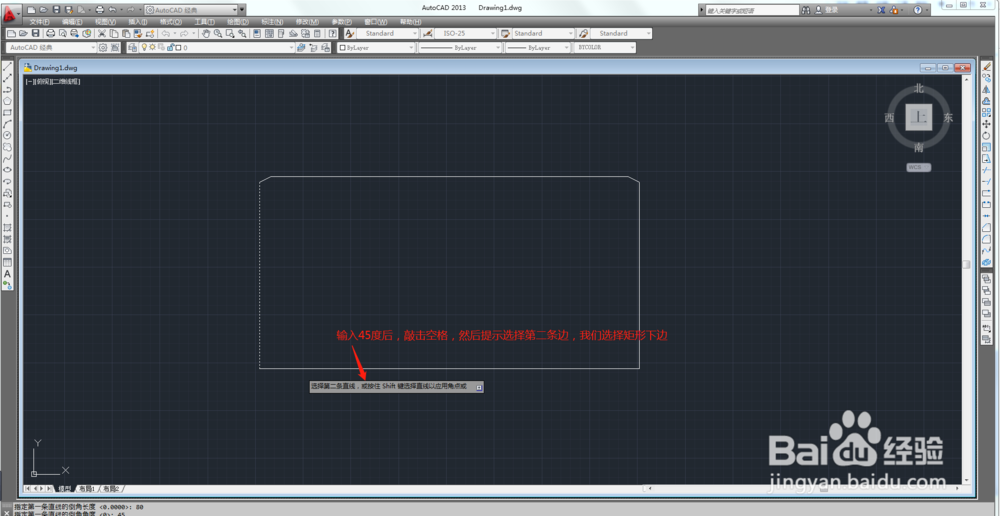Screen dimensions: 1000x516
Task: Click the Move tool in modify toolbar
Action: 987,124
